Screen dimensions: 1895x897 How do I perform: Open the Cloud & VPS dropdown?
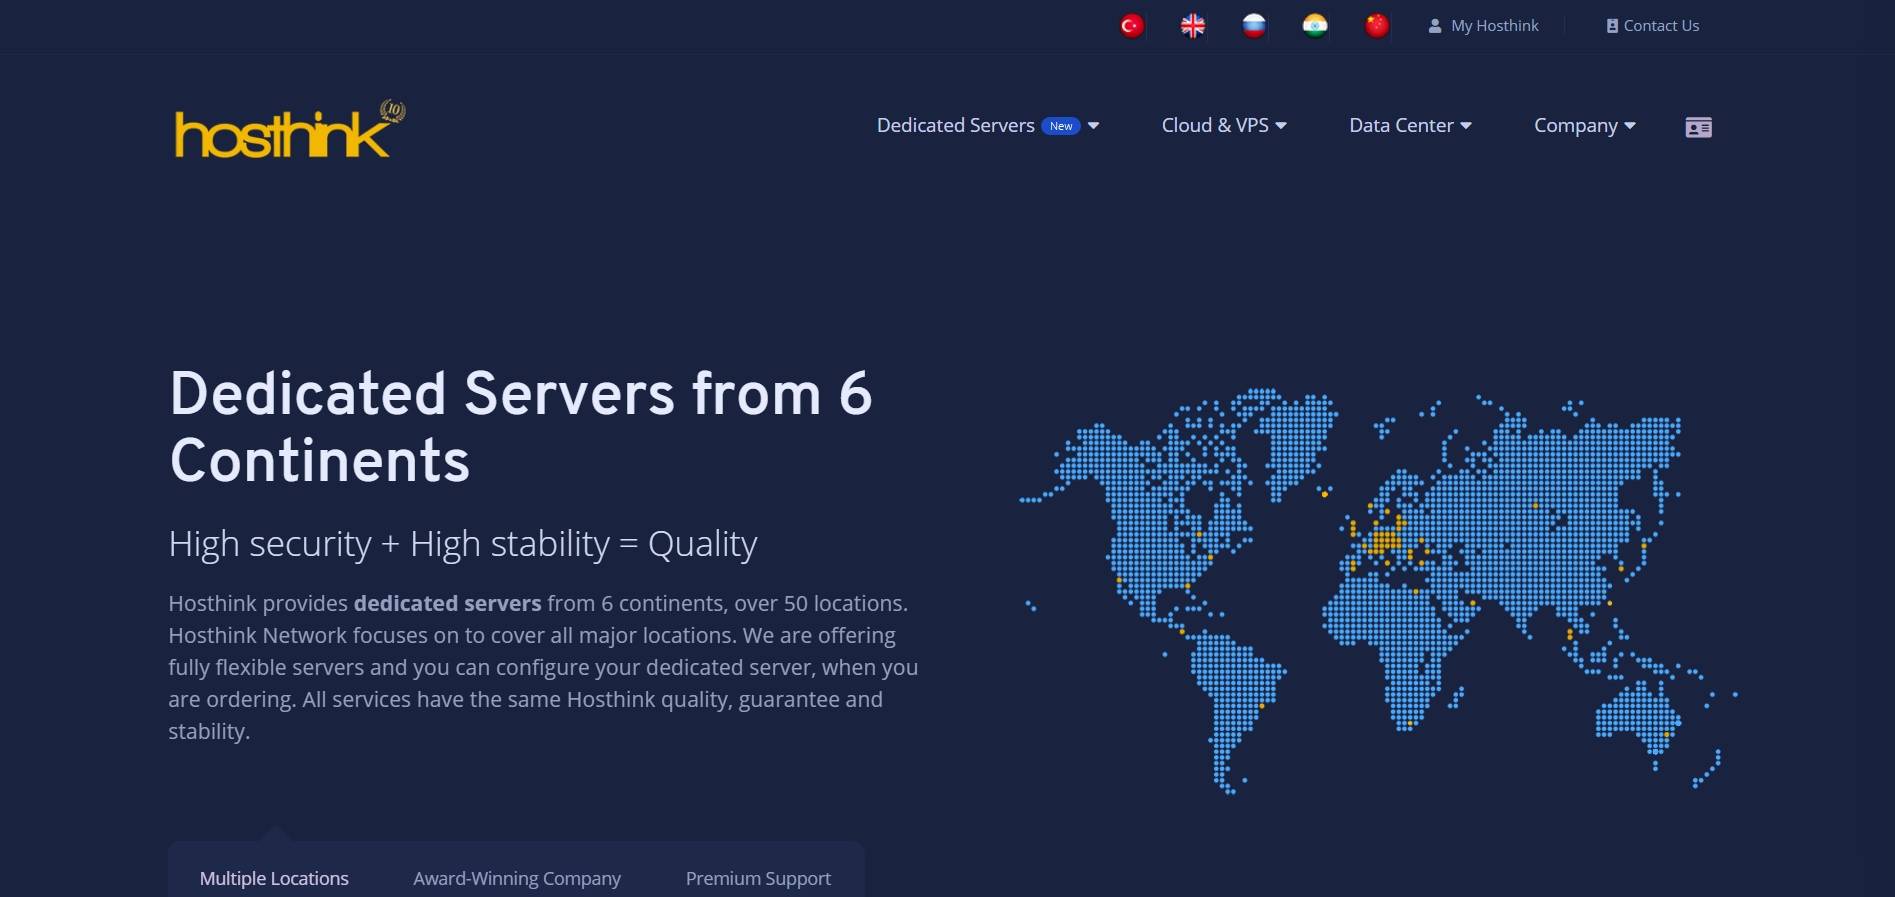pyautogui.click(x=1224, y=125)
